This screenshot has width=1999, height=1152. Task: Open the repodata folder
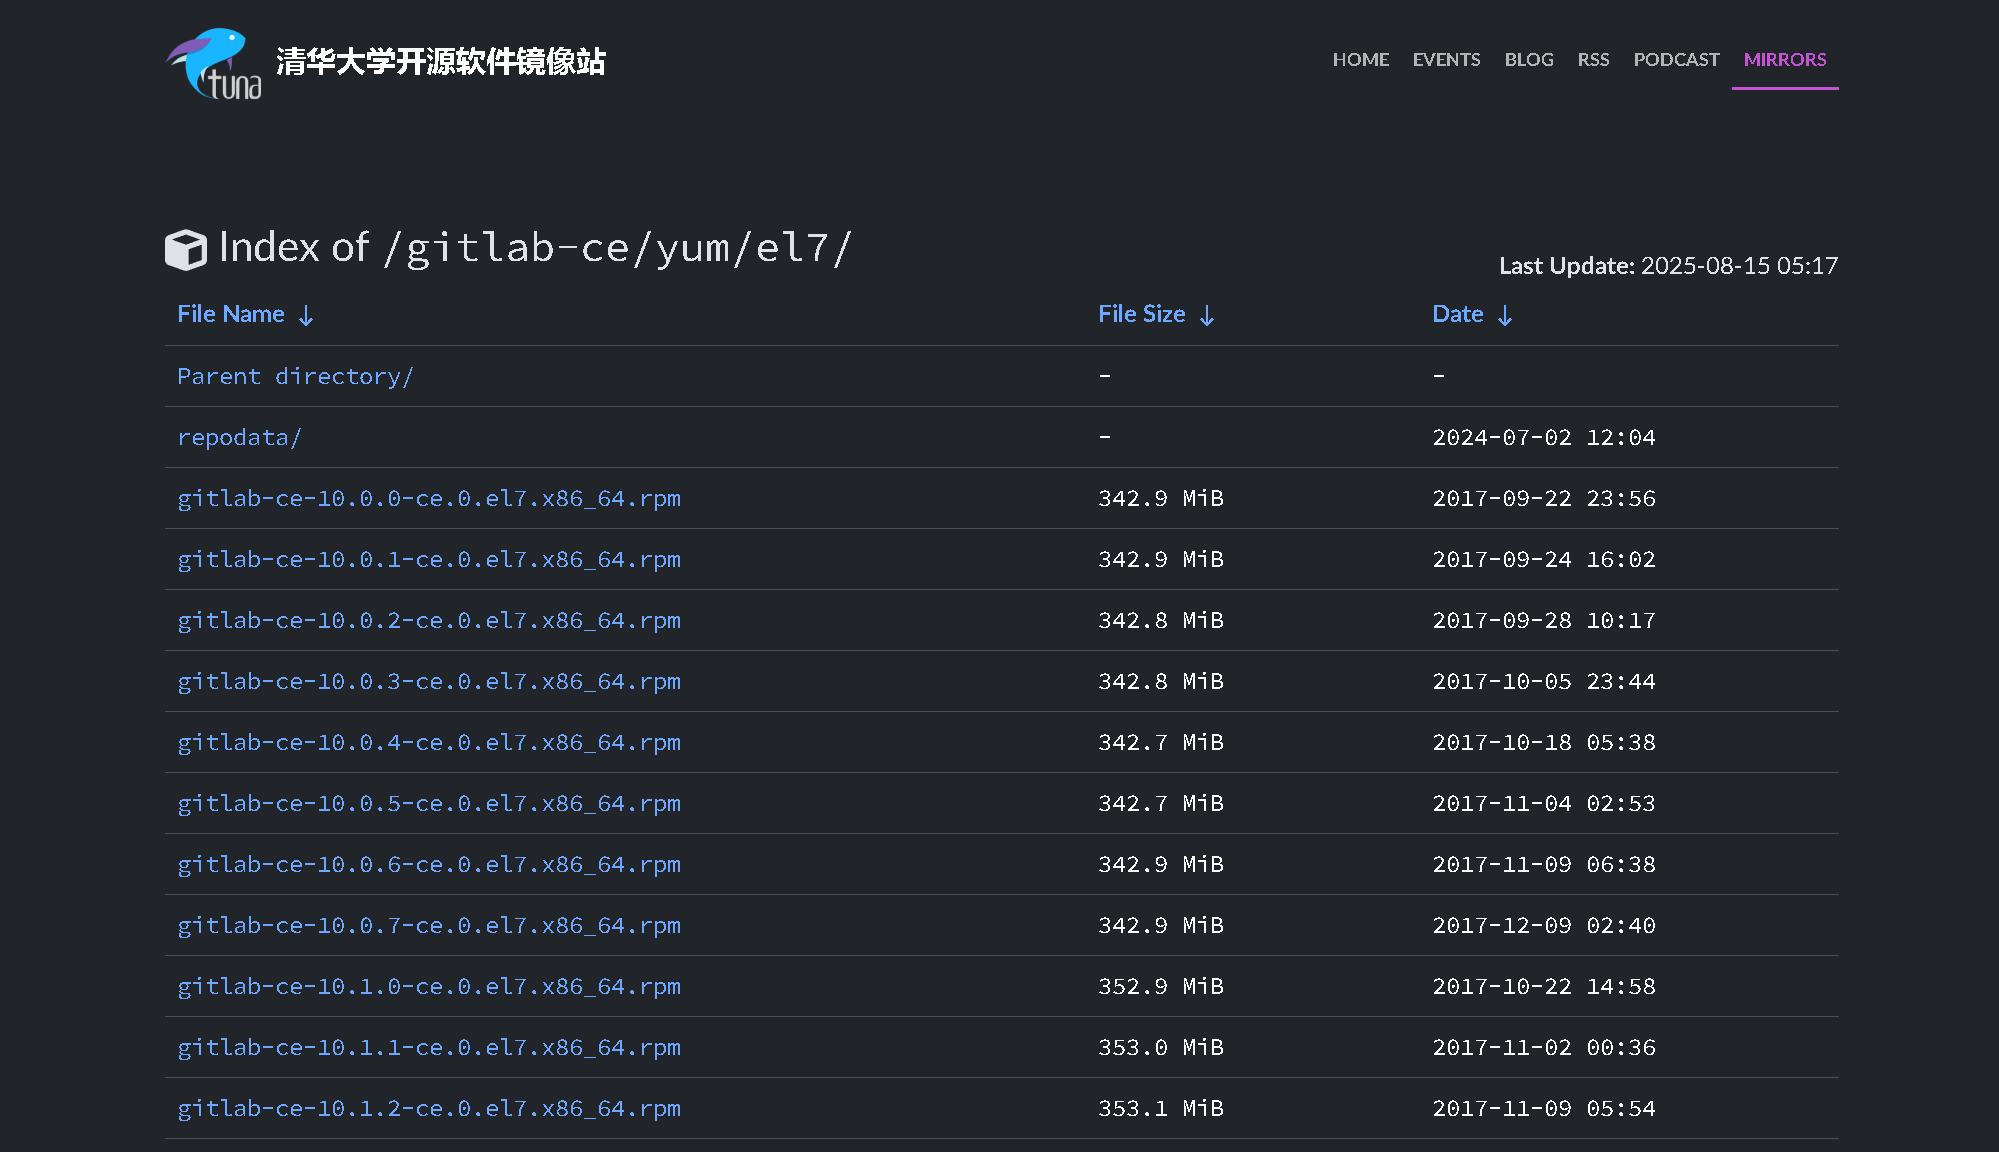coord(239,437)
